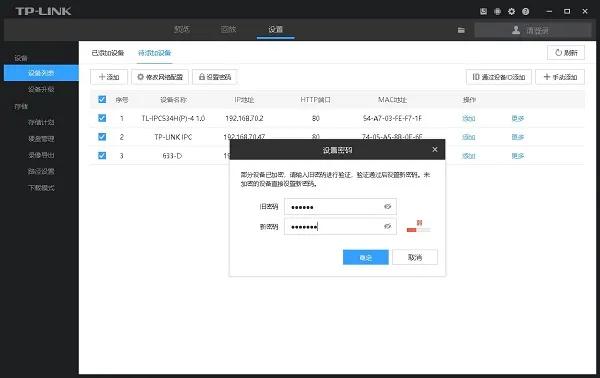
Task: Click the MAC地址 column header
Action: click(x=392, y=100)
